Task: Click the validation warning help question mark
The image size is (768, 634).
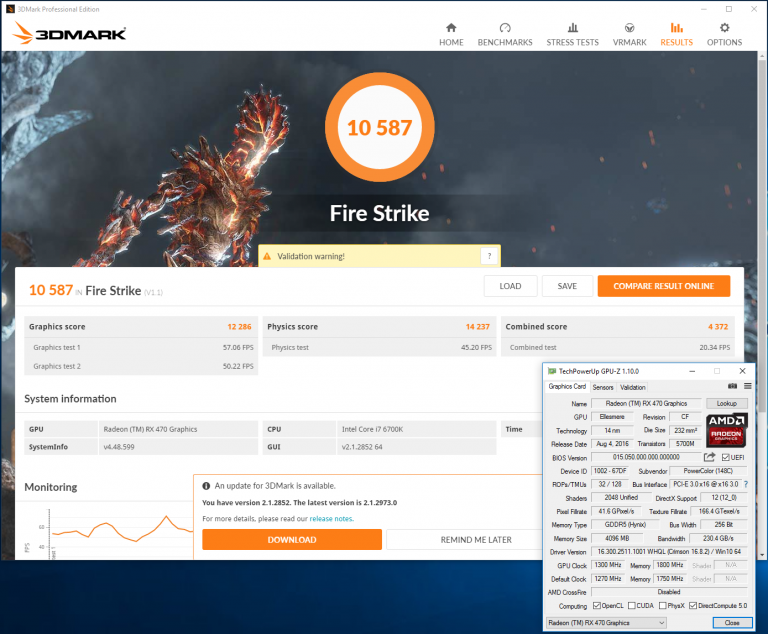Action: pyautogui.click(x=489, y=256)
